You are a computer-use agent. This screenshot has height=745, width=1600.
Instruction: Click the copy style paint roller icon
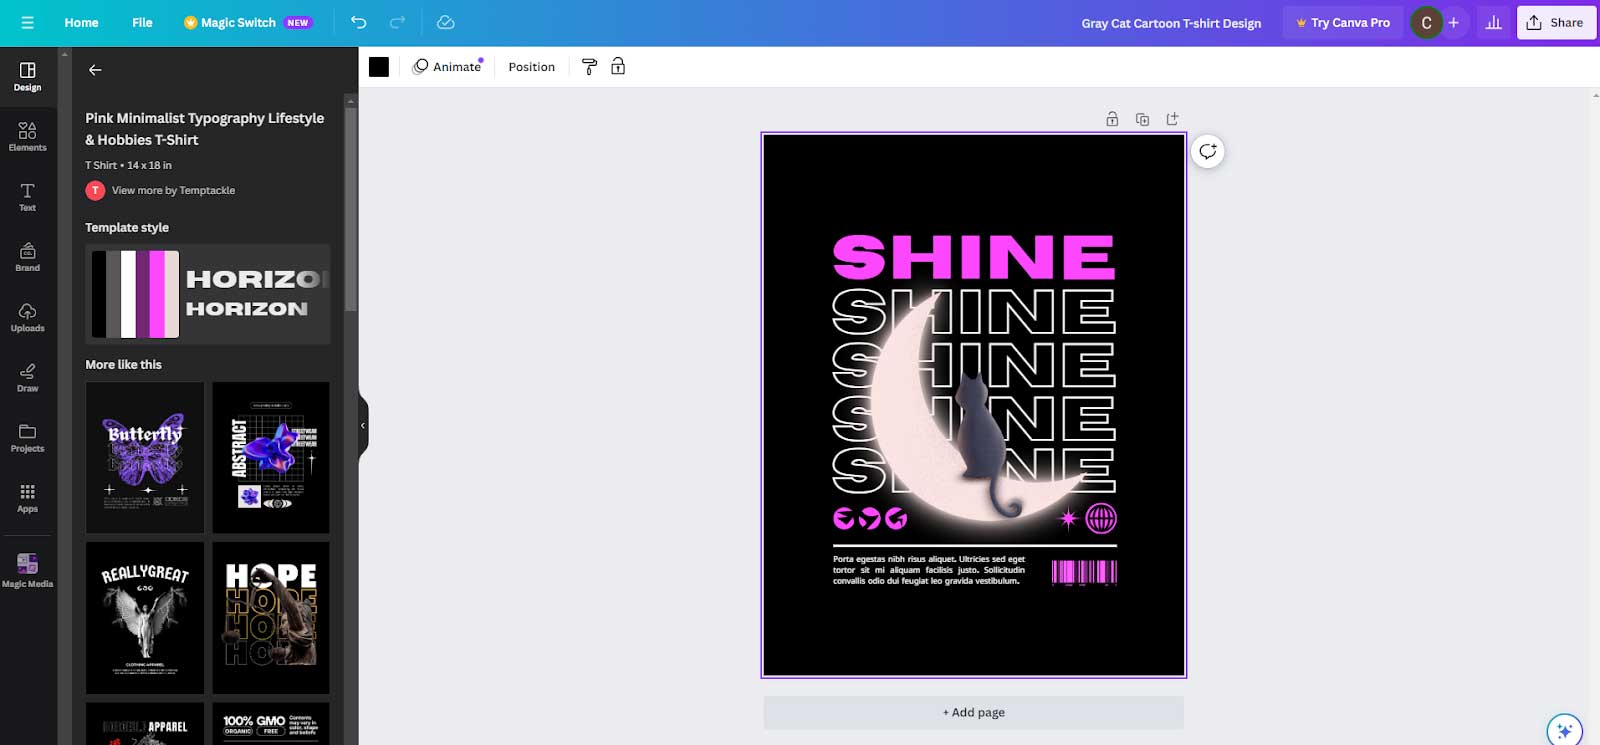[x=589, y=67]
